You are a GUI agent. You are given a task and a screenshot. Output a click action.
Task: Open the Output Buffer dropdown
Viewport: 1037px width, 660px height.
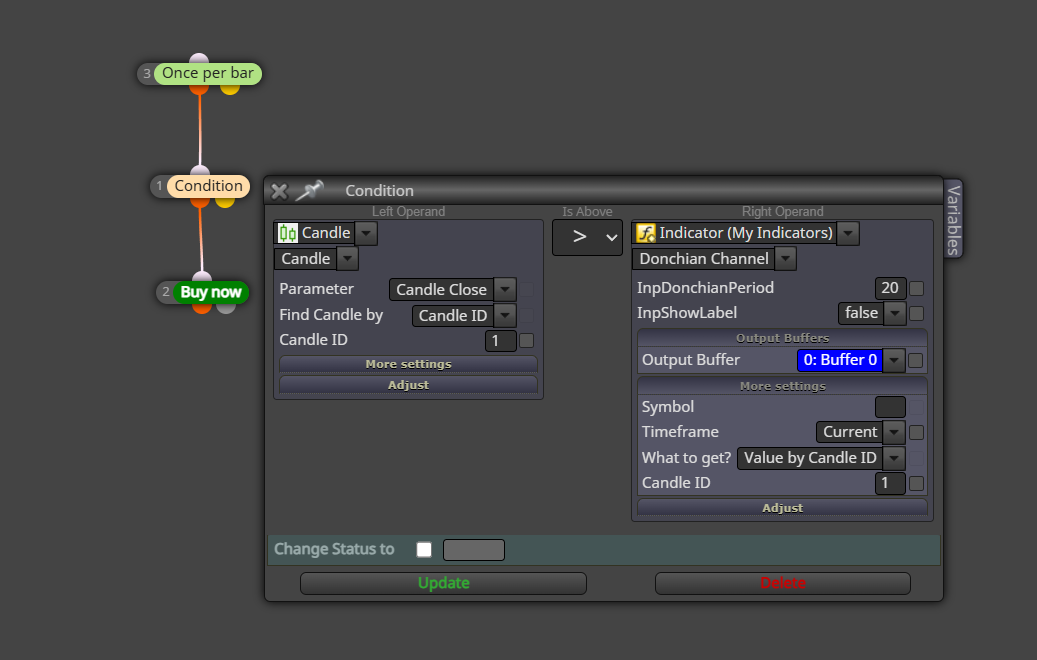(x=894, y=360)
